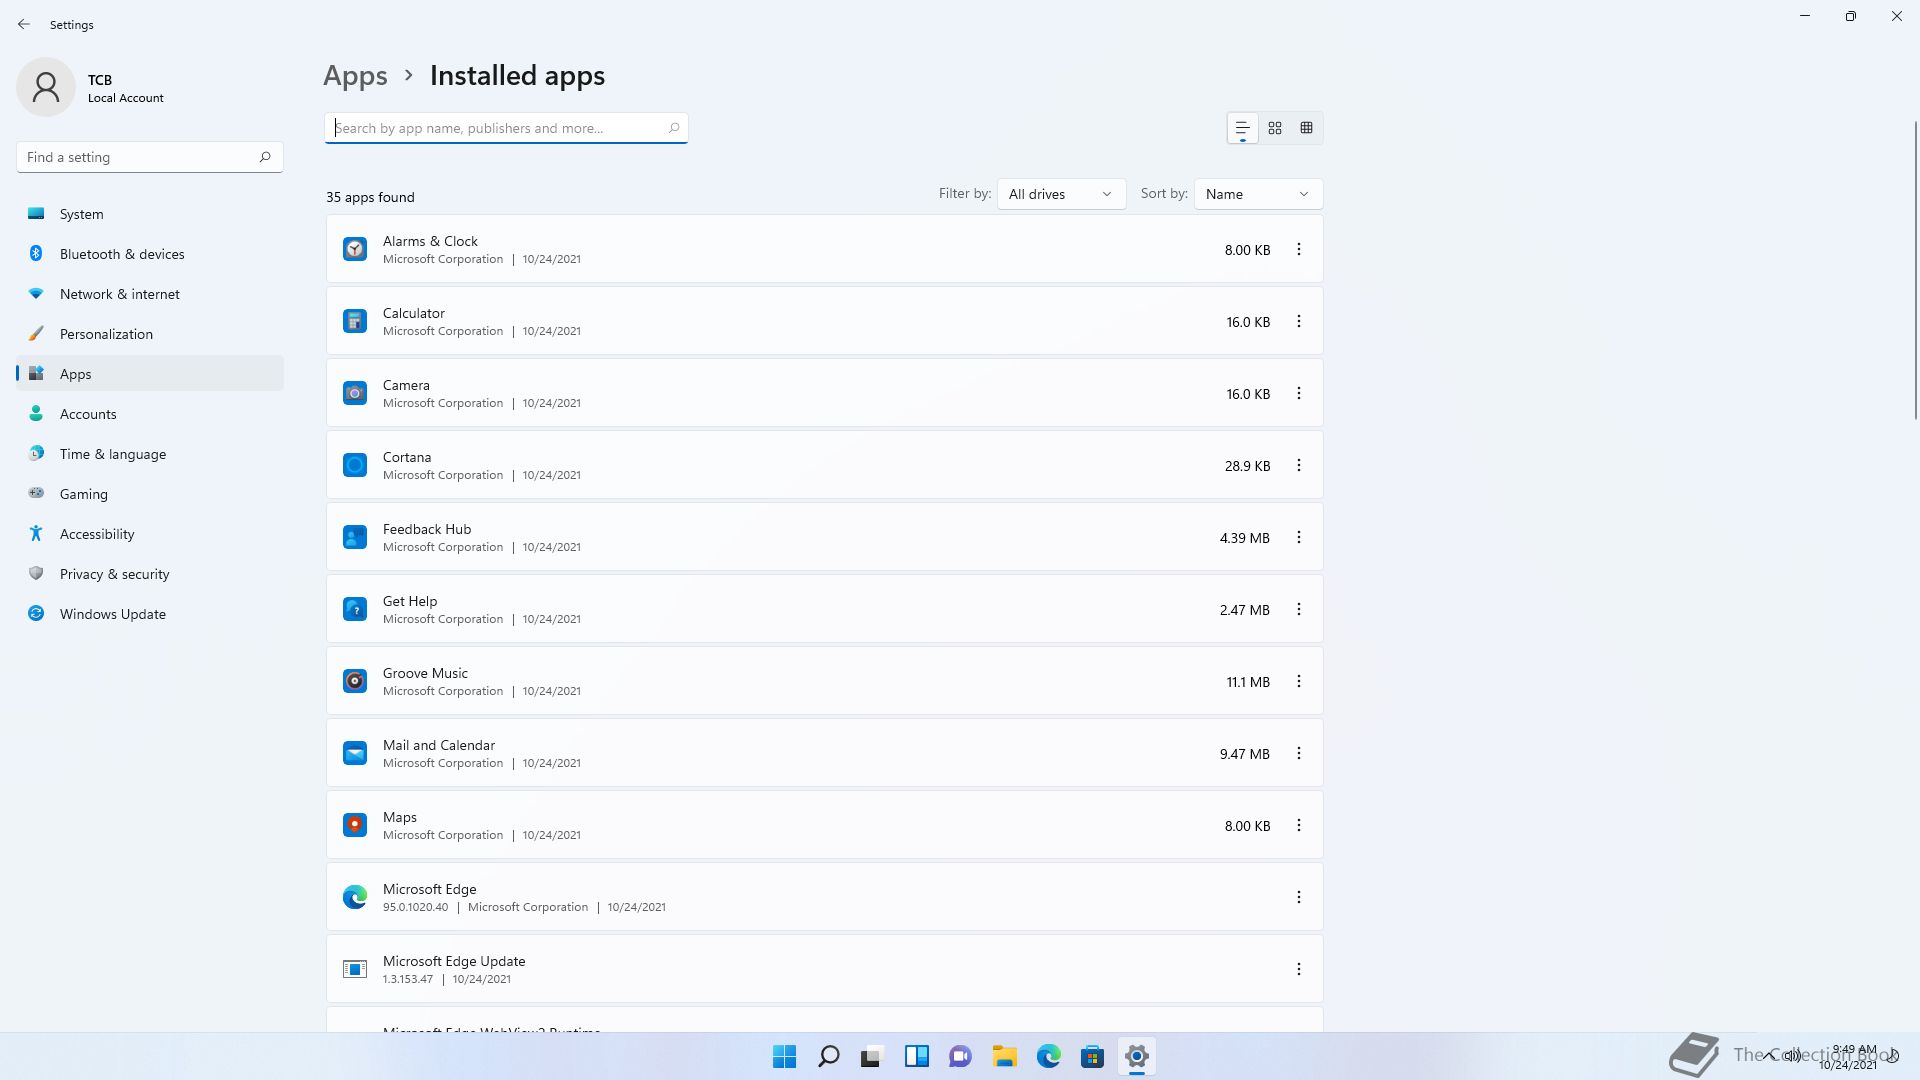Click the Cortana app icon
This screenshot has height=1080, width=1920.
pos(355,465)
